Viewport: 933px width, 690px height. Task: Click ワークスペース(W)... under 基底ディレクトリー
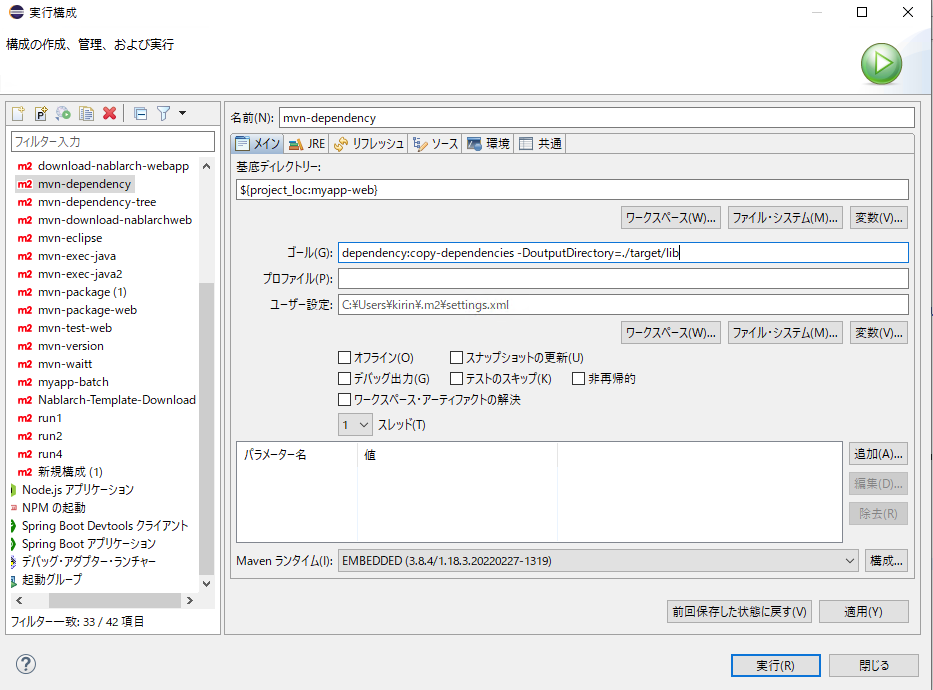671,218
